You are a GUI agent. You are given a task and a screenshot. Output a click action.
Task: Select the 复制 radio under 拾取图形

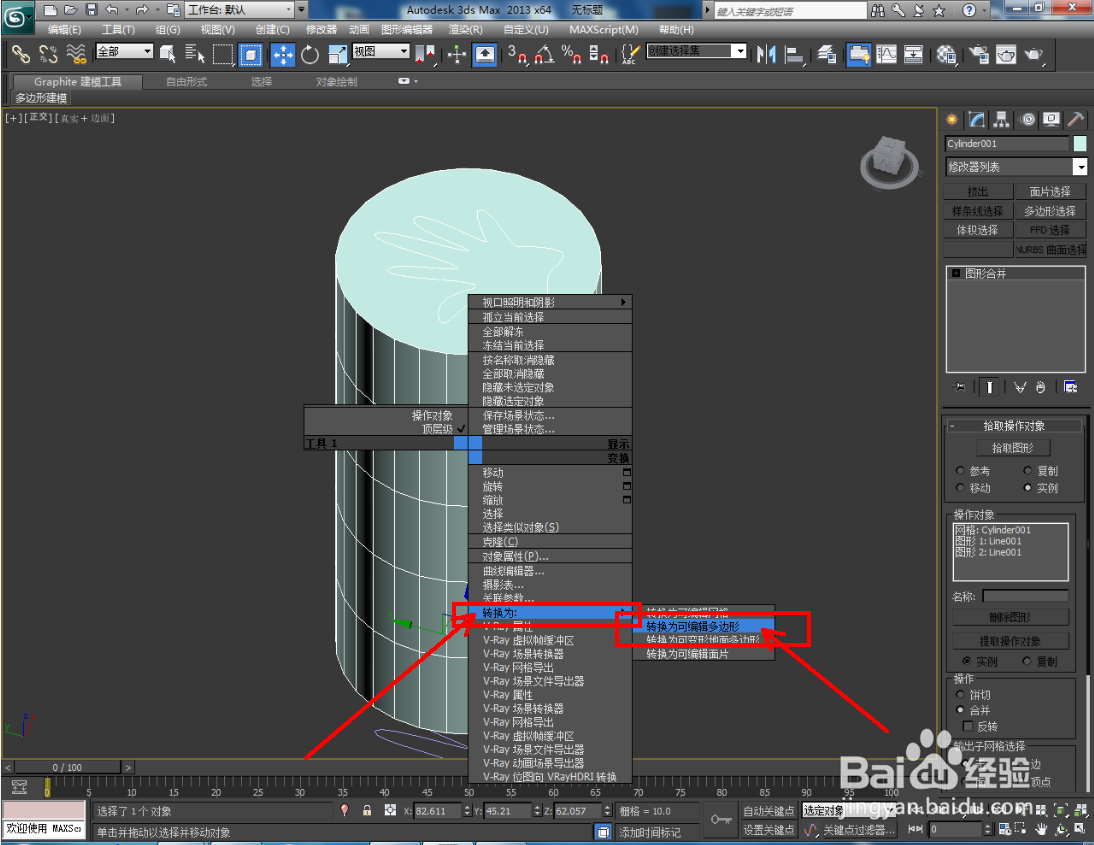[x=1028, y=470]
